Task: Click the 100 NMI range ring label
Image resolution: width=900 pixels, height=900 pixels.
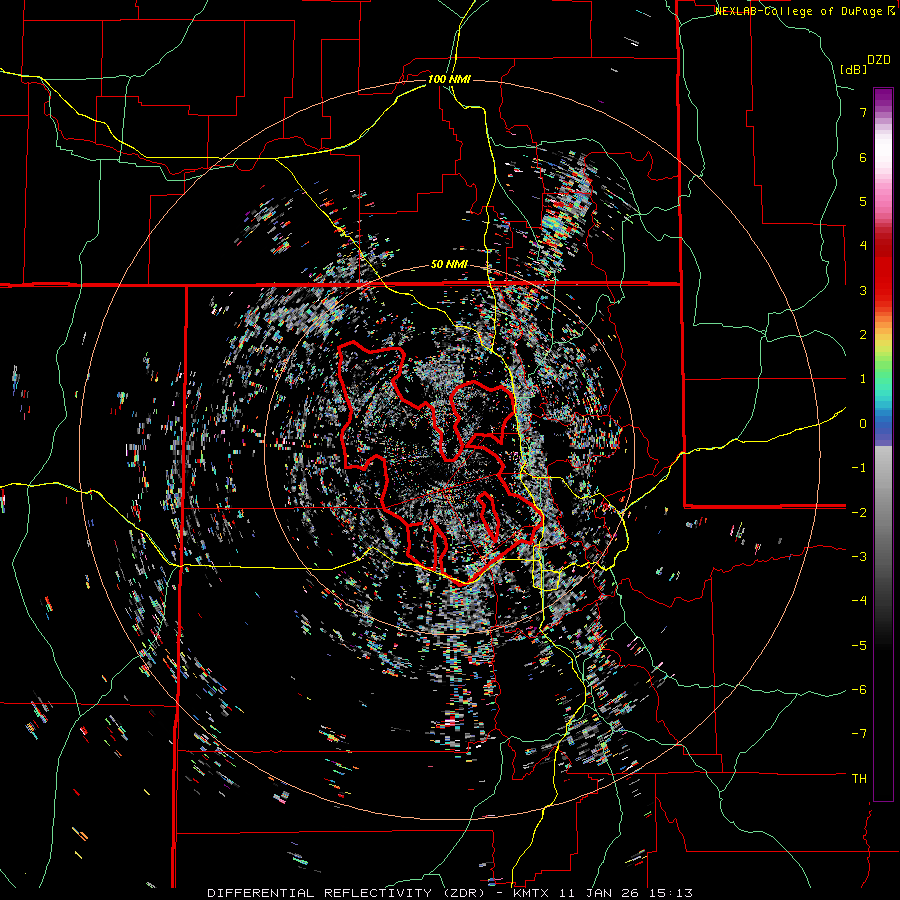Action: pos(449,79)
